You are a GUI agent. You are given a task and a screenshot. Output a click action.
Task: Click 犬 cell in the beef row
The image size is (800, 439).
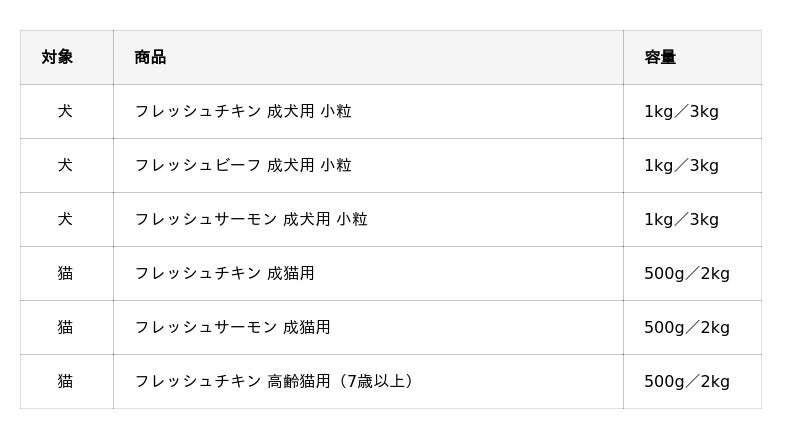tap(67, 165)
